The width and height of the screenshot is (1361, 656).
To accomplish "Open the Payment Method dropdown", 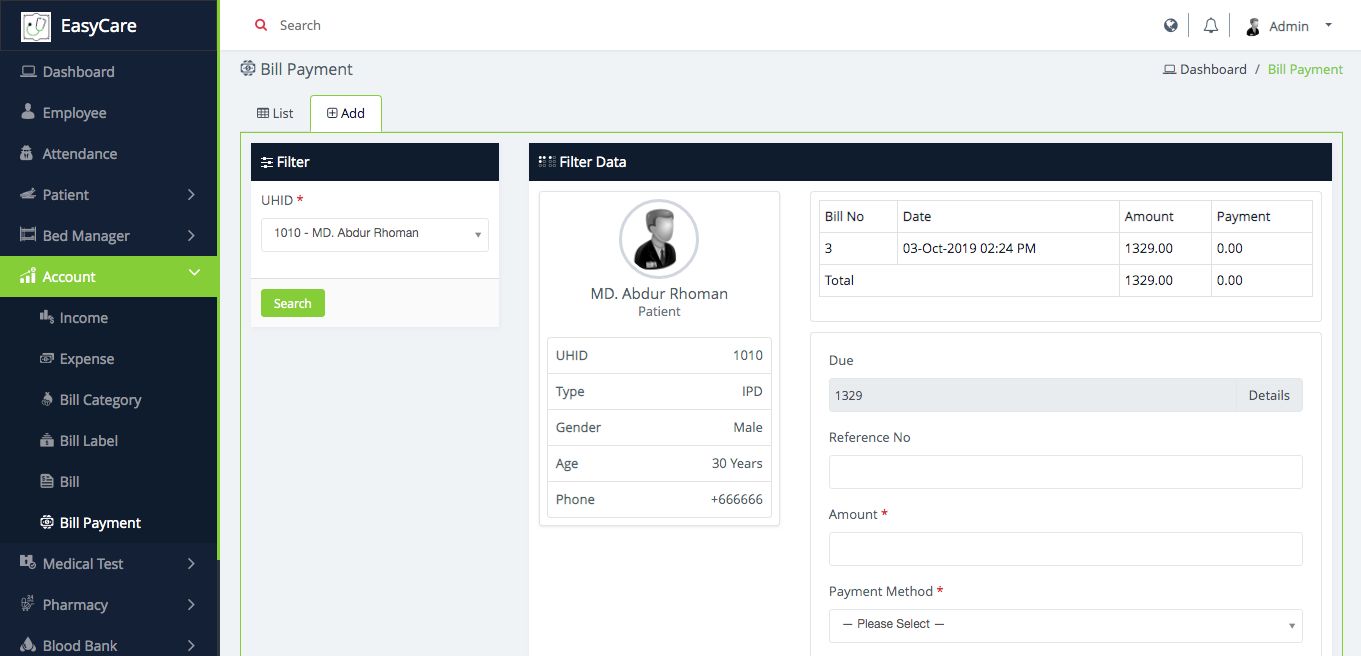I will pyautogui.click(x=1066, y=625).
